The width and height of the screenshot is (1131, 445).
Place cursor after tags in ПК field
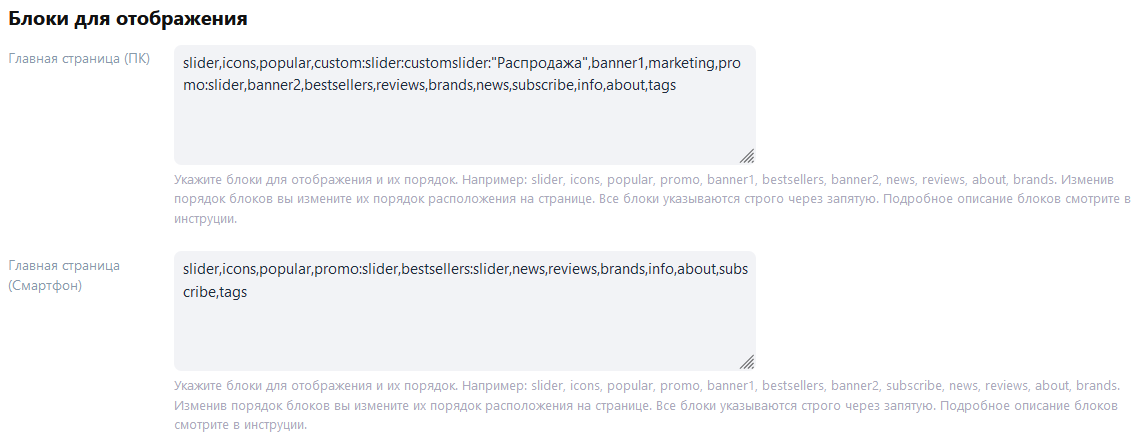click(676, 85)
